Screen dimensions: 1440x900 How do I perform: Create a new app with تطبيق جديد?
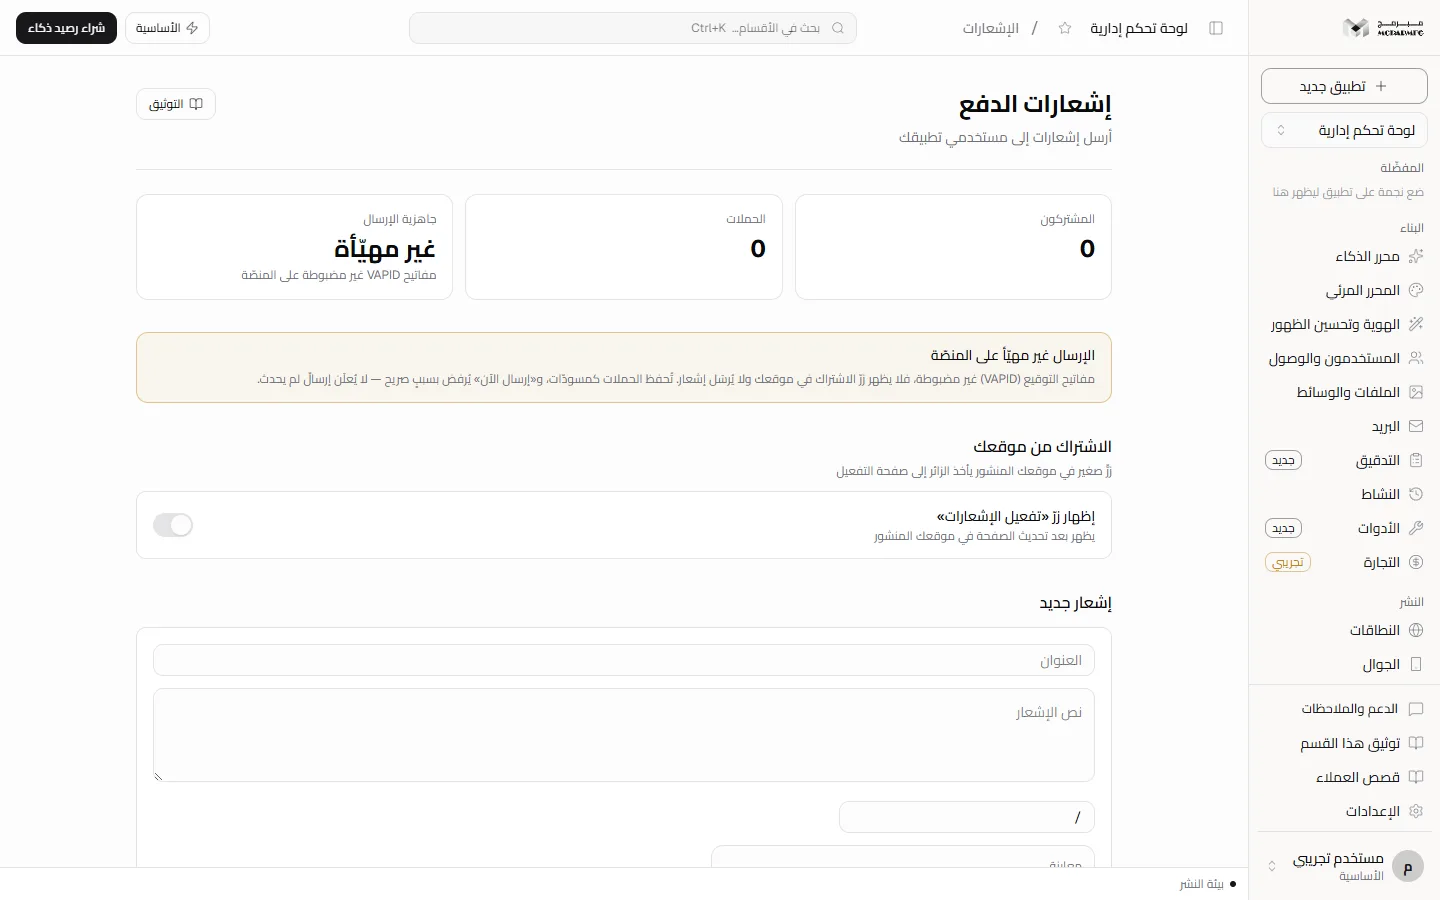pos(1344,86)
